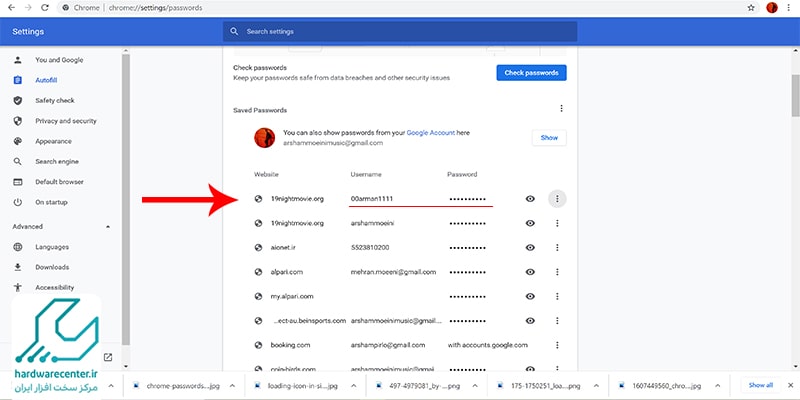Bookmark this page with the star icon
Image resolution: width=800 pixels, height=400 pixels.
[x=751, y=8]
